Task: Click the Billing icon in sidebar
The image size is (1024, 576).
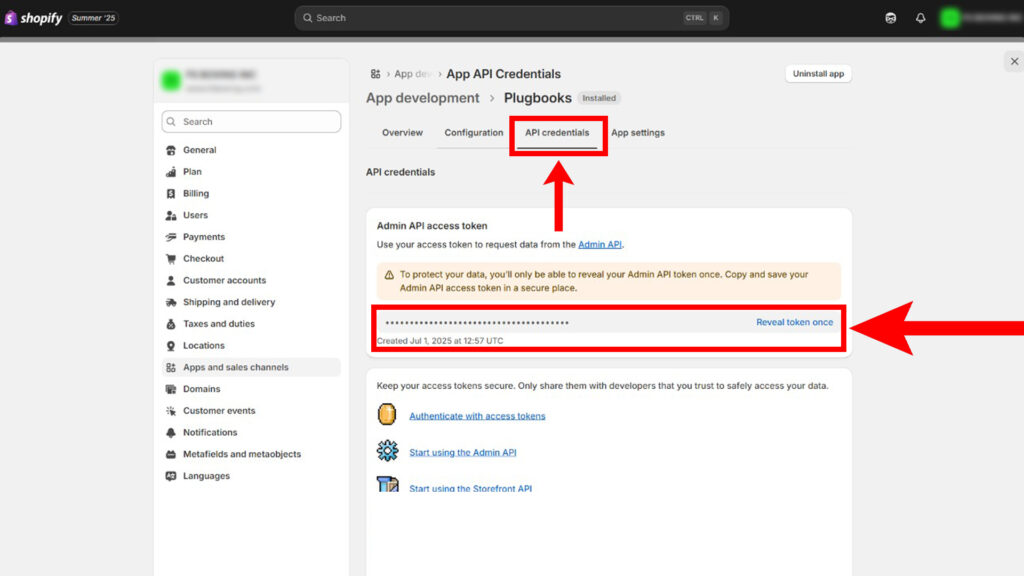Action: (171, 193)
